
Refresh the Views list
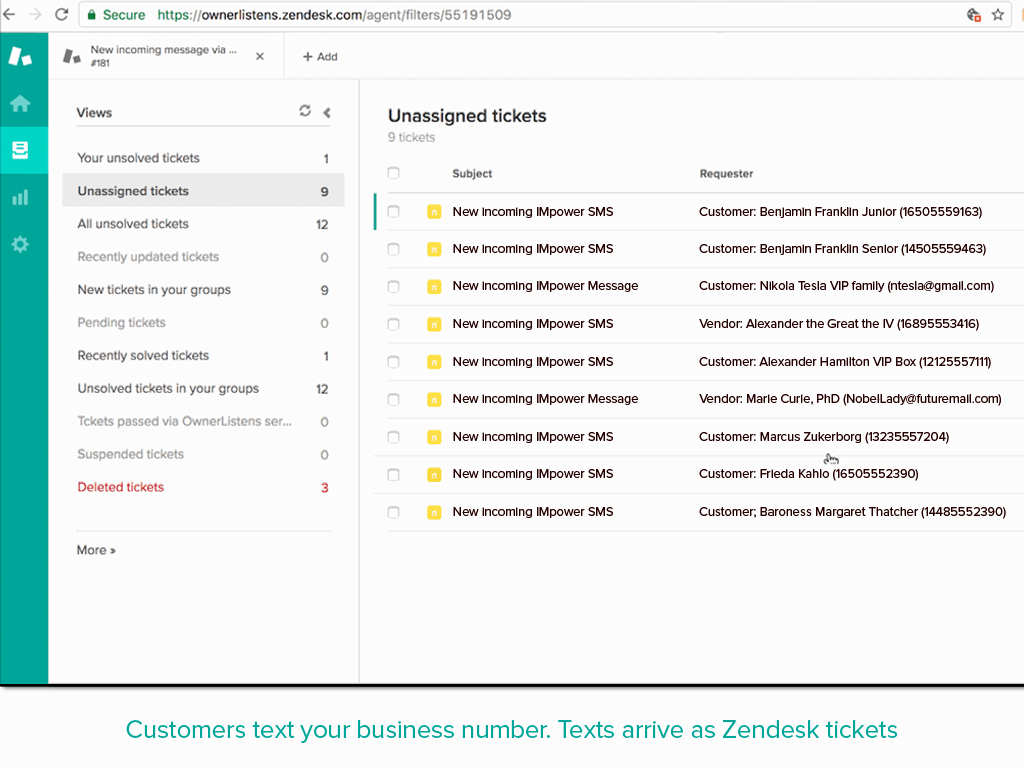[x=305, y=111]
